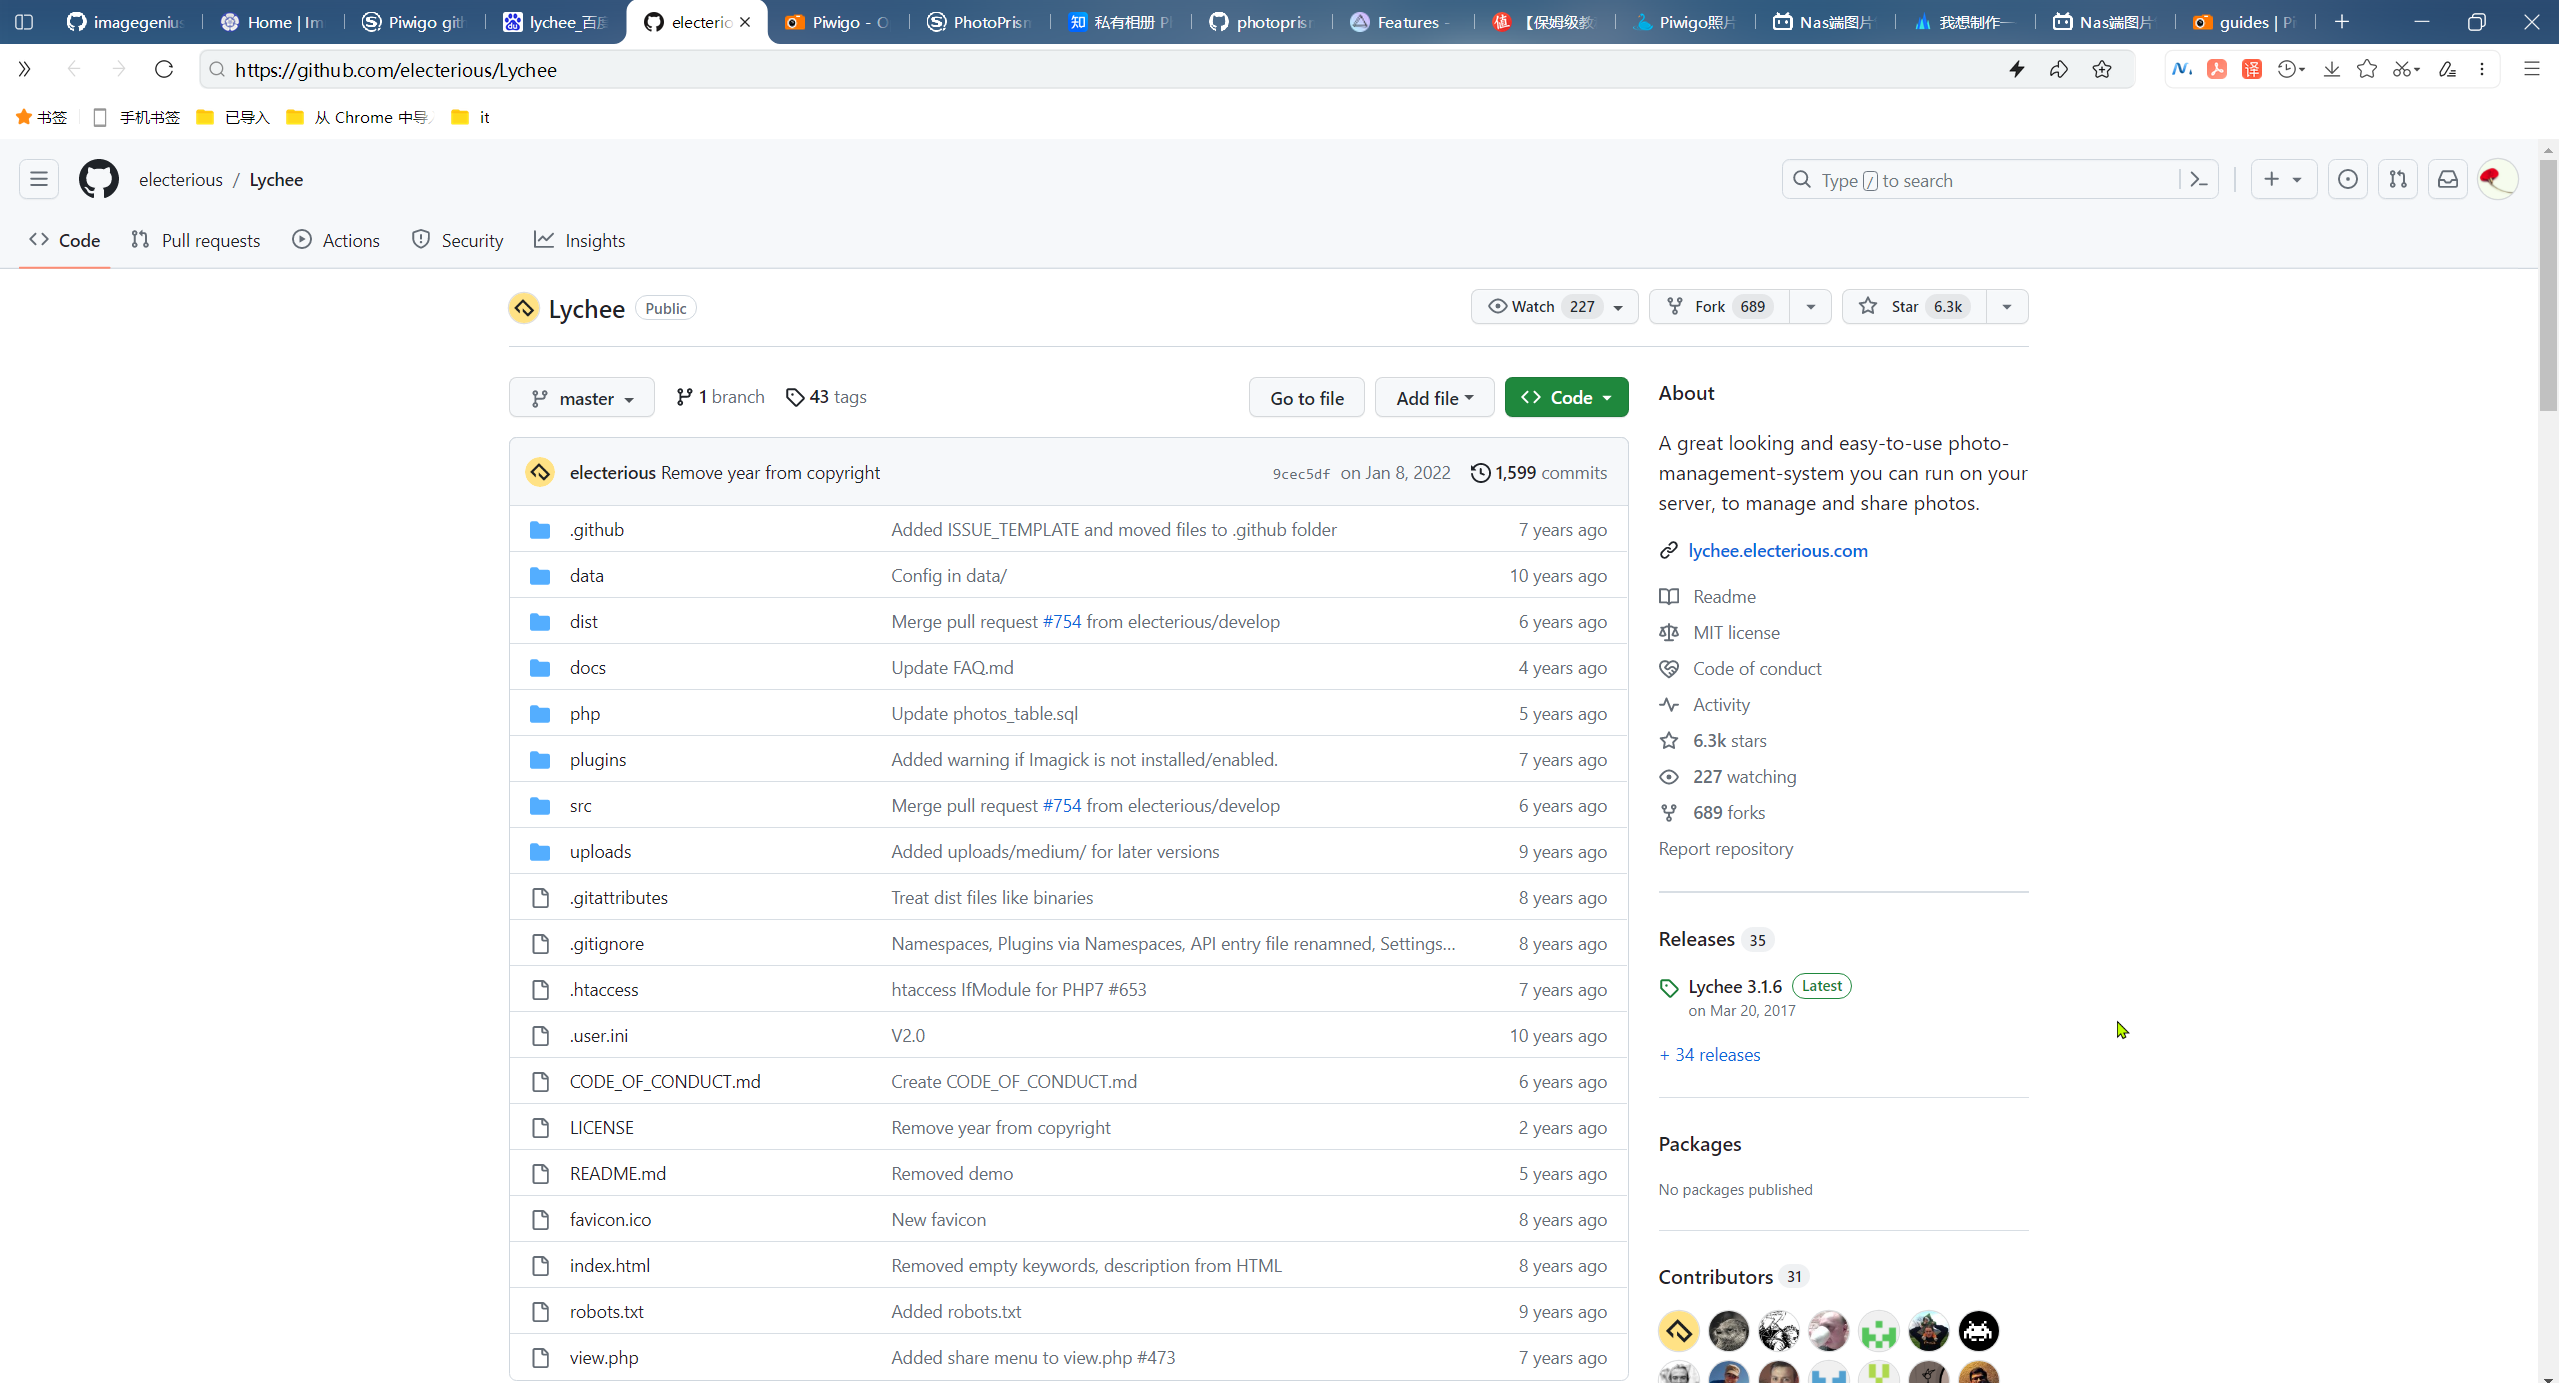Open the Security tab
This screenshot has width=2559, height=1383.
458,240
